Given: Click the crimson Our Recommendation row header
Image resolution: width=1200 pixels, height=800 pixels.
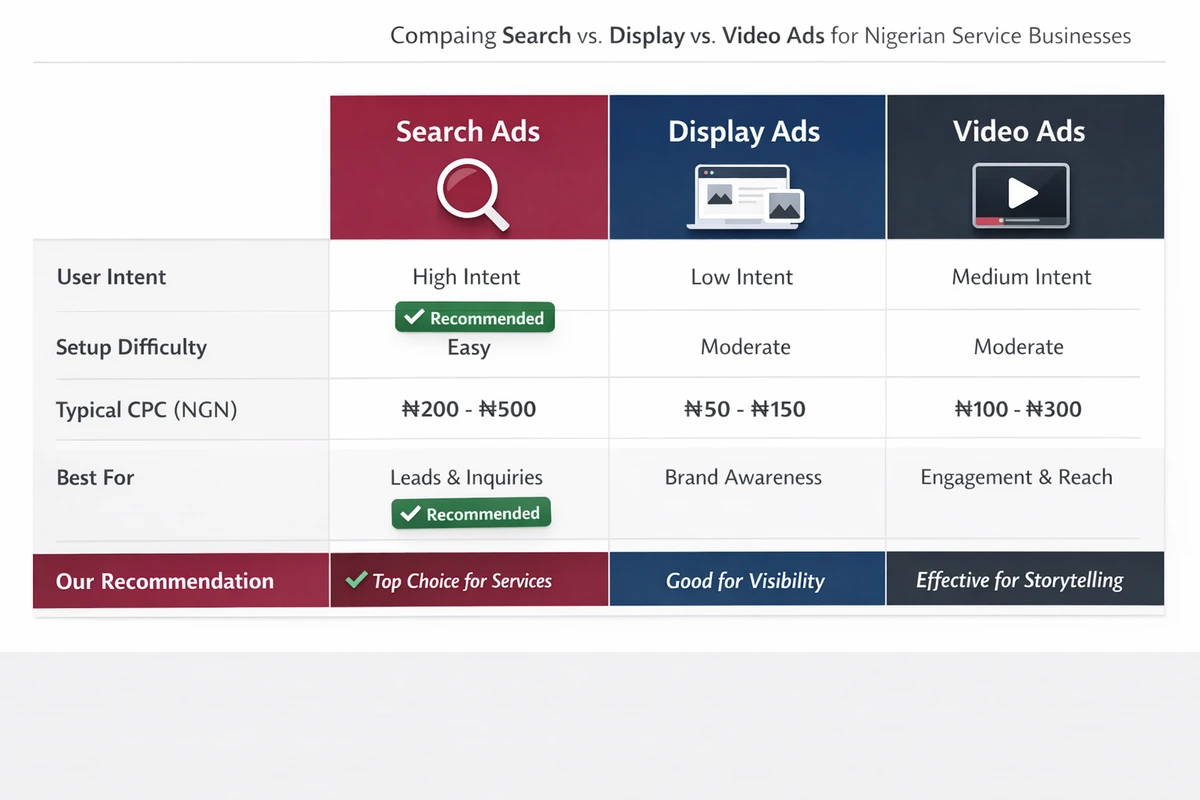Looking at the screenshot, I should (166, 580).
